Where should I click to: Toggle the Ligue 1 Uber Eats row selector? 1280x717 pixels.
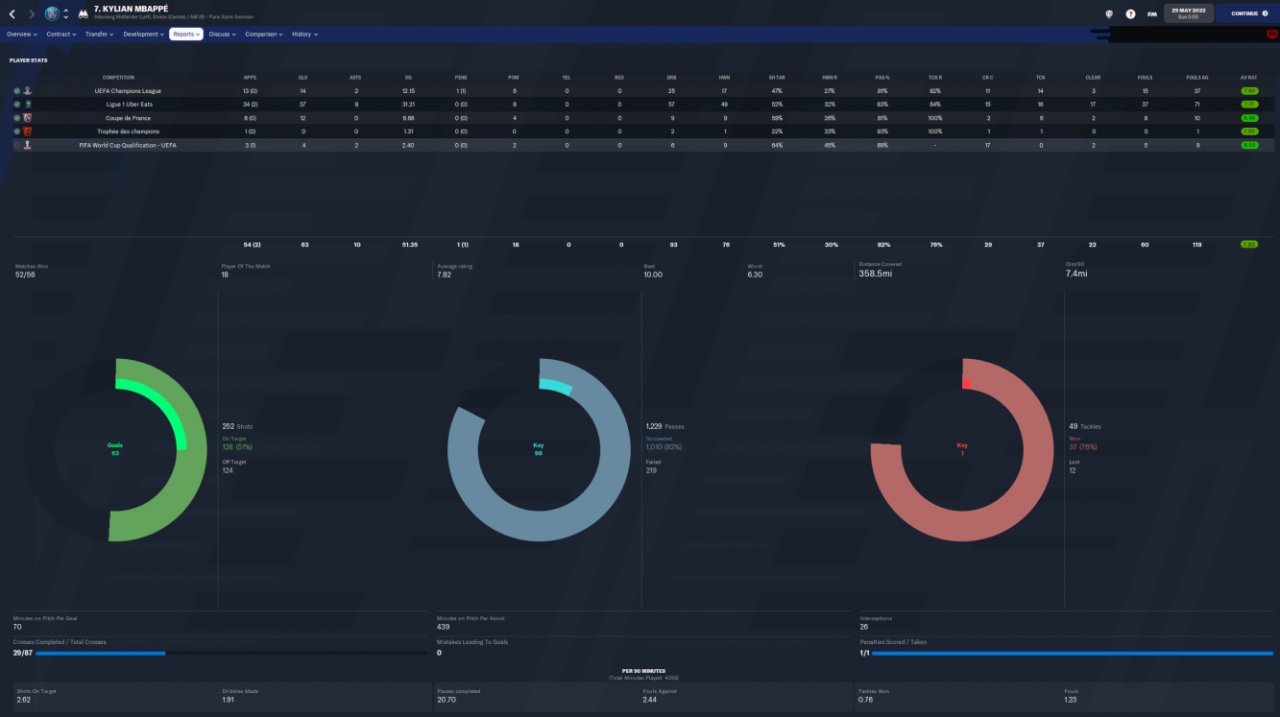click(x=17, y=104)
